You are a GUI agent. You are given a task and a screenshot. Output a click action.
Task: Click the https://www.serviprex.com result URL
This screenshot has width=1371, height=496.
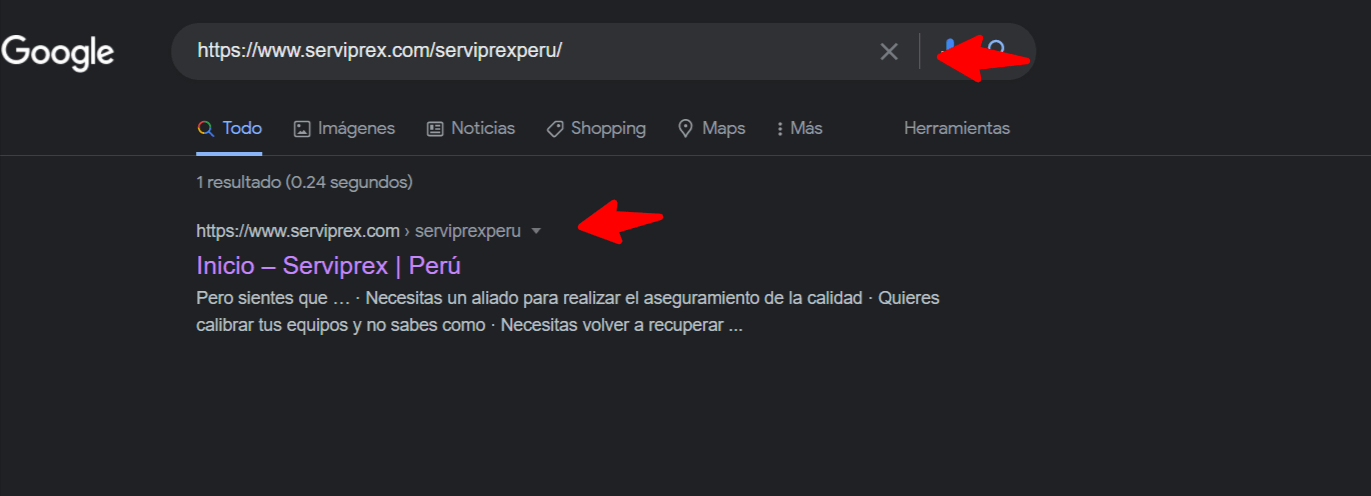pyautogui.click(x=298, y=231)
